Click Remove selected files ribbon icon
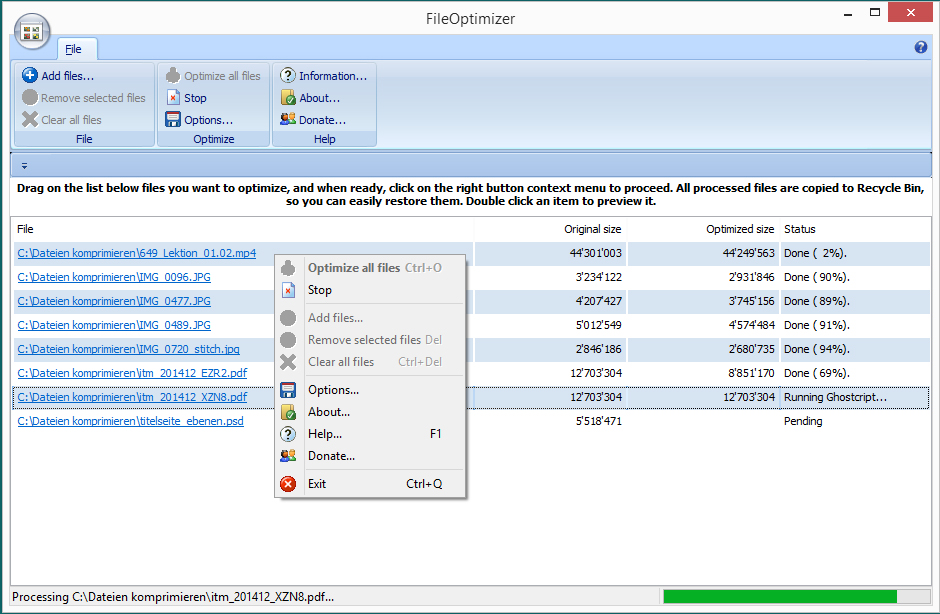The width and height of the screenshot is (940, 614). click(30, 97)
